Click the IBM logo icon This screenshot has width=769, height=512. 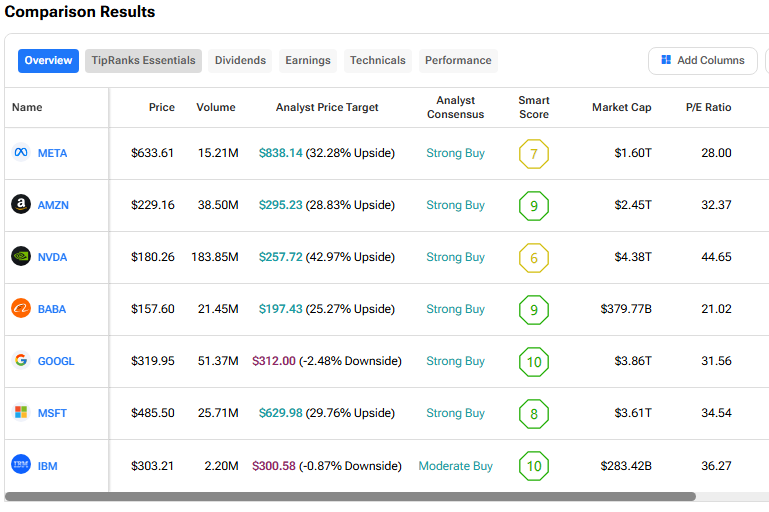(20, 465)
